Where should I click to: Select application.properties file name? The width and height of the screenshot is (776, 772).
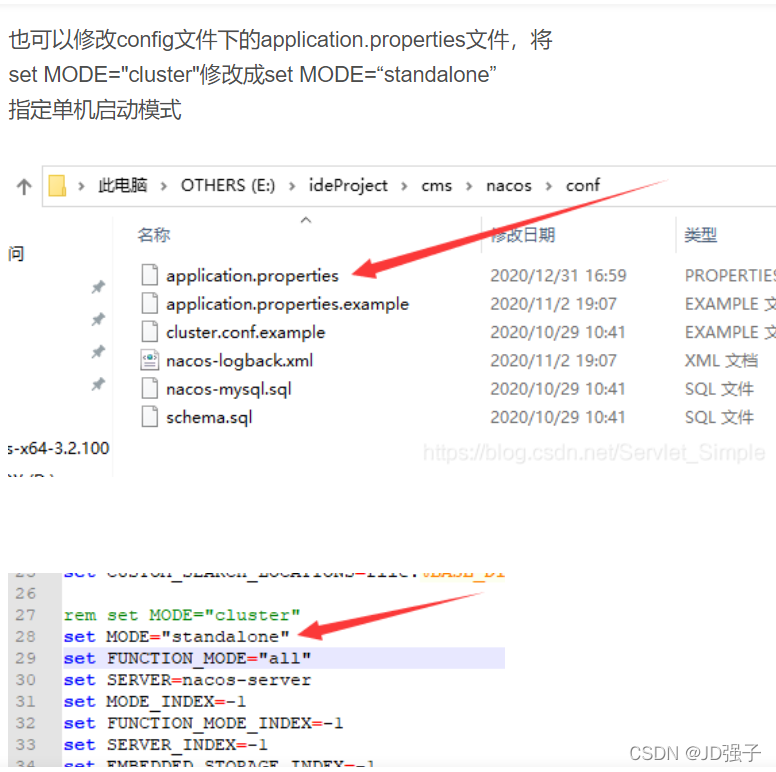(252, 276)
